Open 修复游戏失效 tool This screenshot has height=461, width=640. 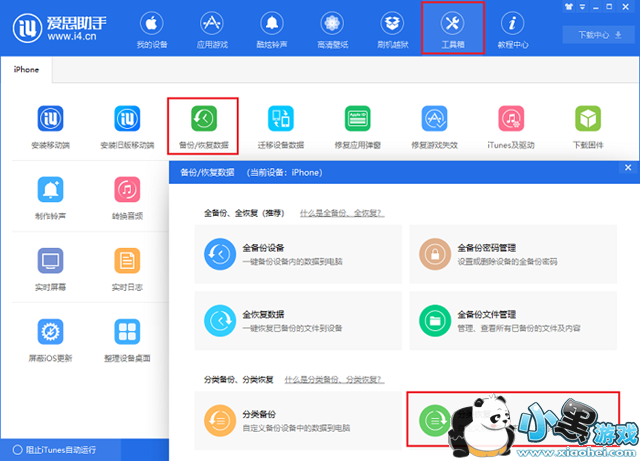pyautogui.click(x=434, y=127)
